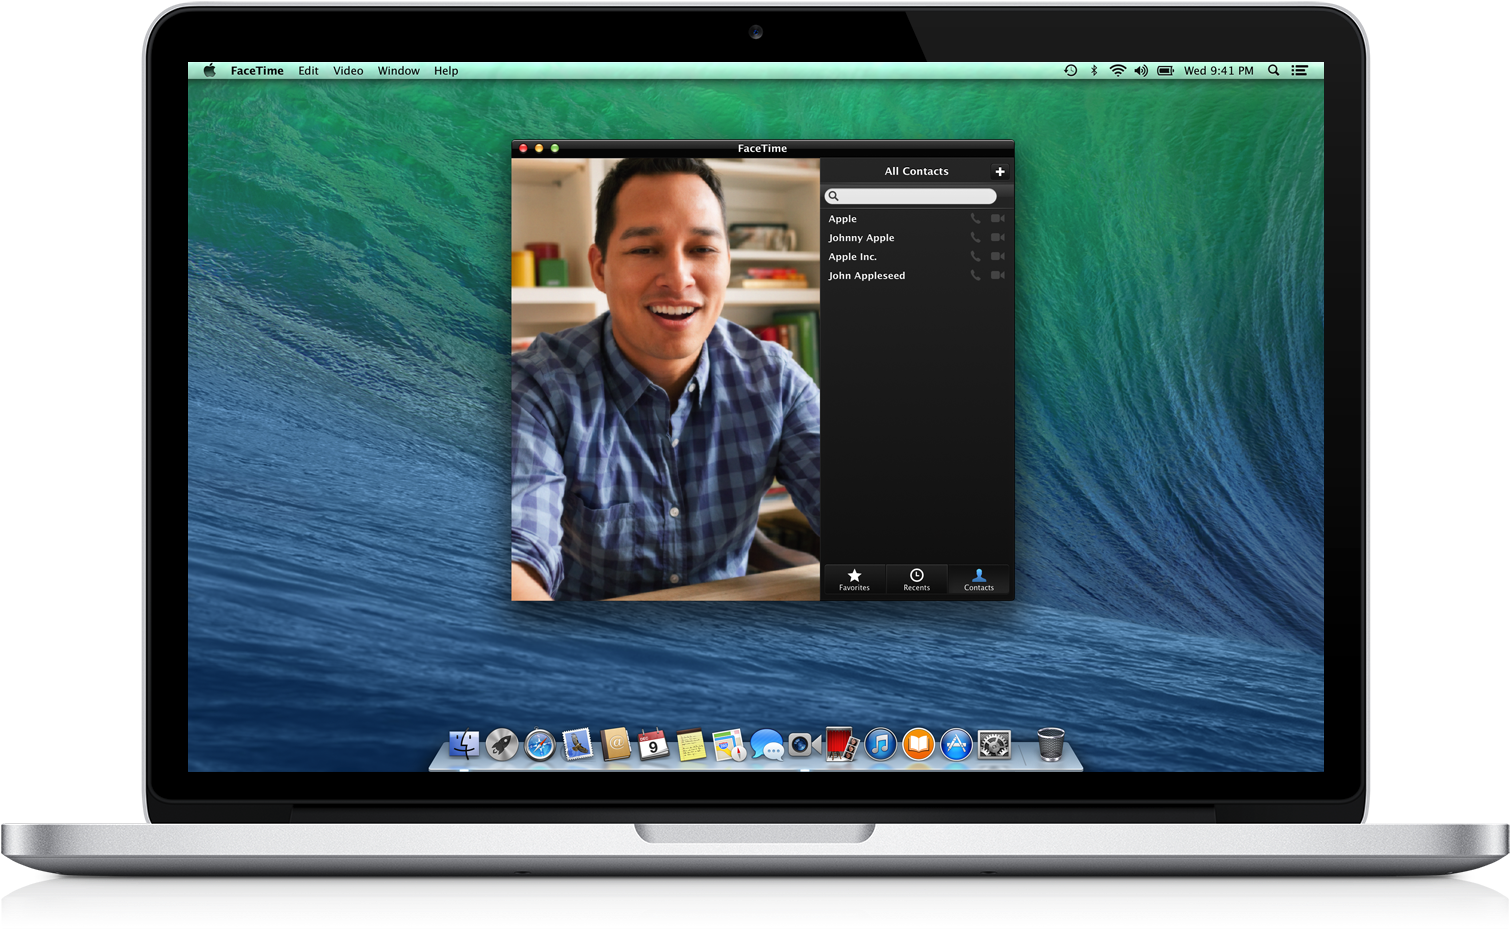Start an audio call with John Appleseed
1510x929 pixels.
(975, 276)
